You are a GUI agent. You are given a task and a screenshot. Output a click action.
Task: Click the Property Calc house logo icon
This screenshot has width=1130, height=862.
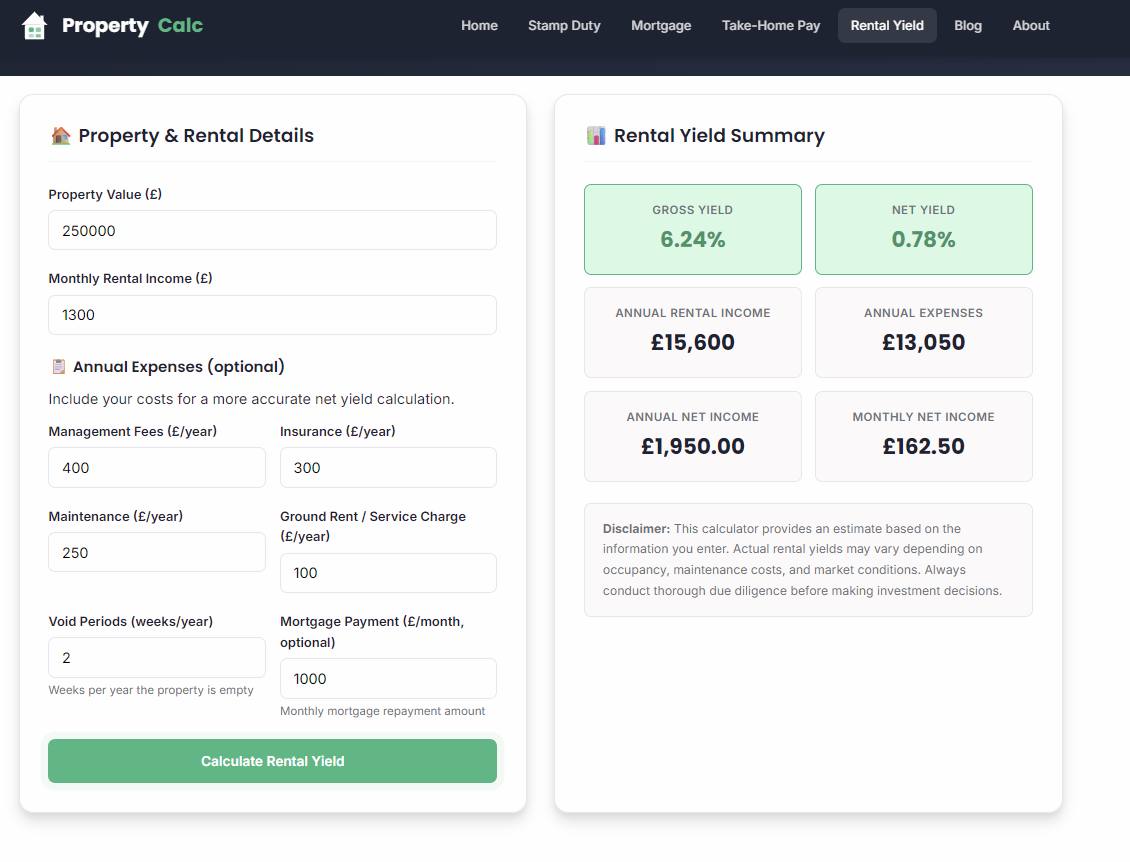click(34, 24)
